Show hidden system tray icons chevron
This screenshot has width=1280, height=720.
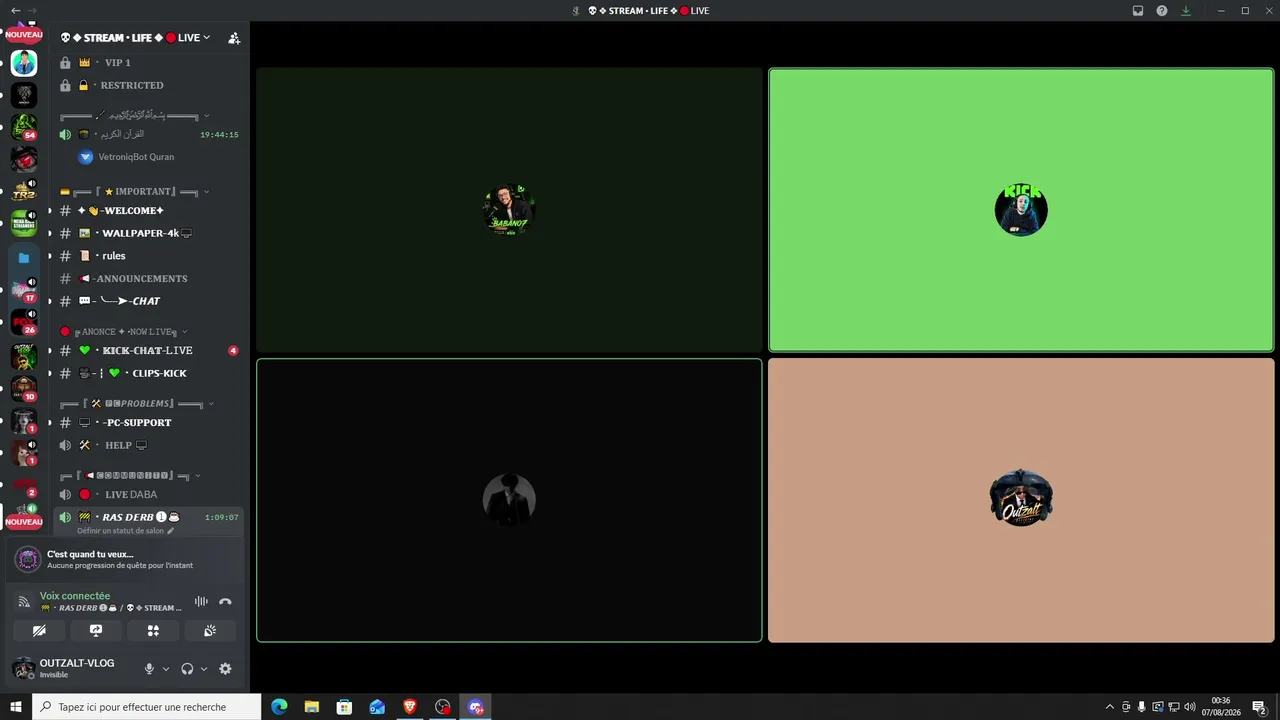tap(1109, 707)
